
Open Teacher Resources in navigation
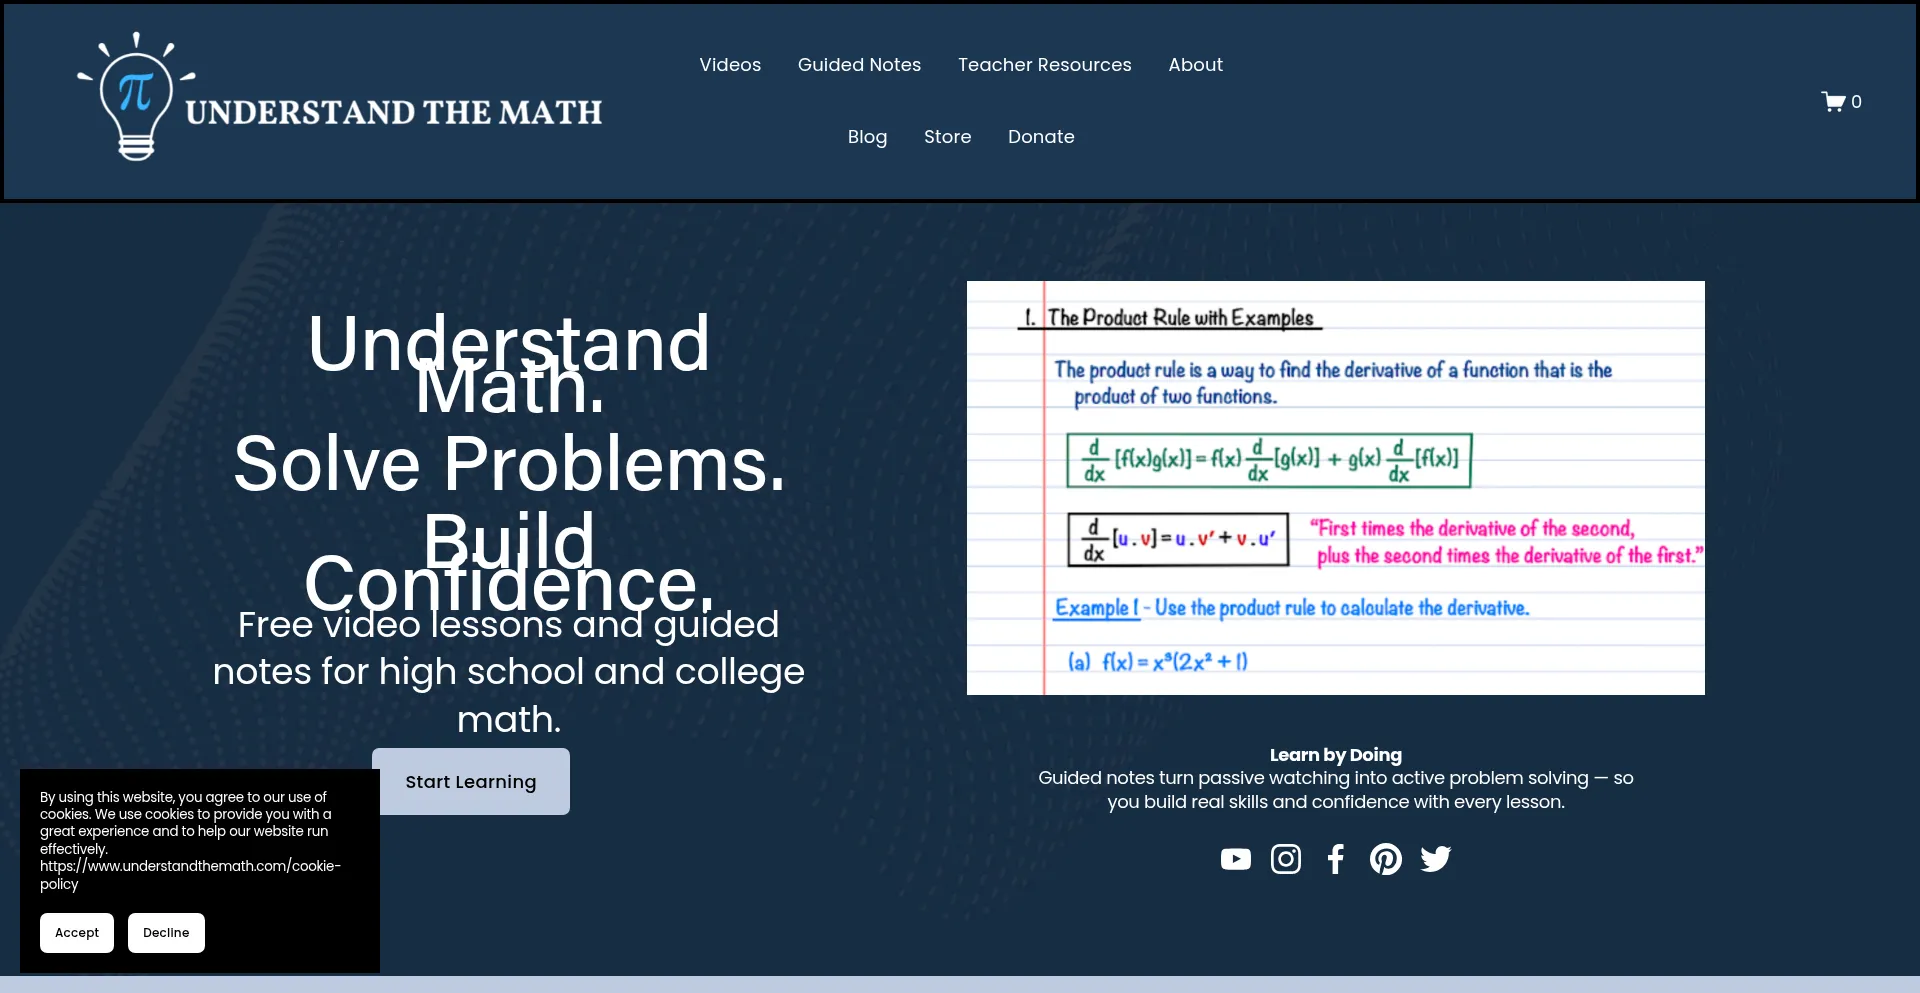[x=1044, y=65]
